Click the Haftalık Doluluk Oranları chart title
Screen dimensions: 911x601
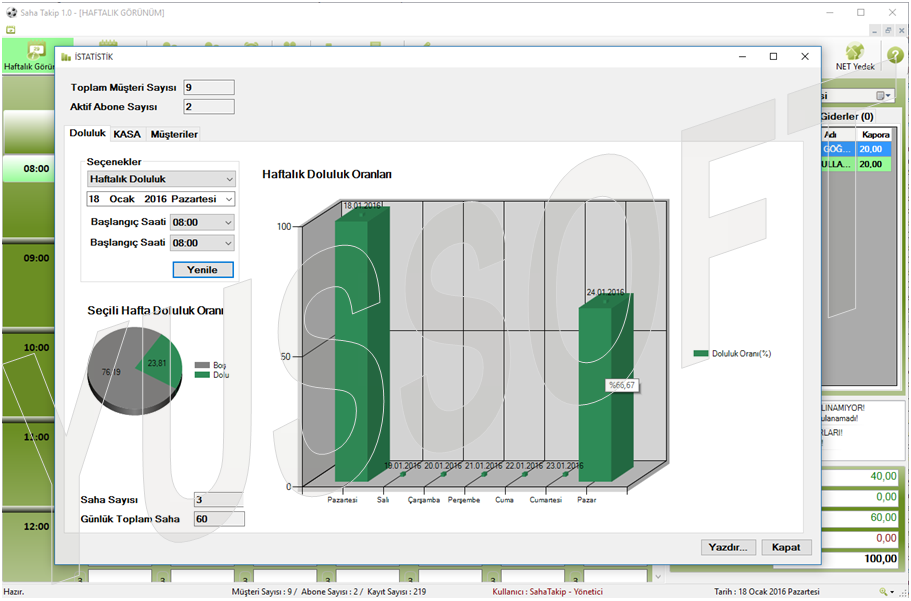coord(327,174)
